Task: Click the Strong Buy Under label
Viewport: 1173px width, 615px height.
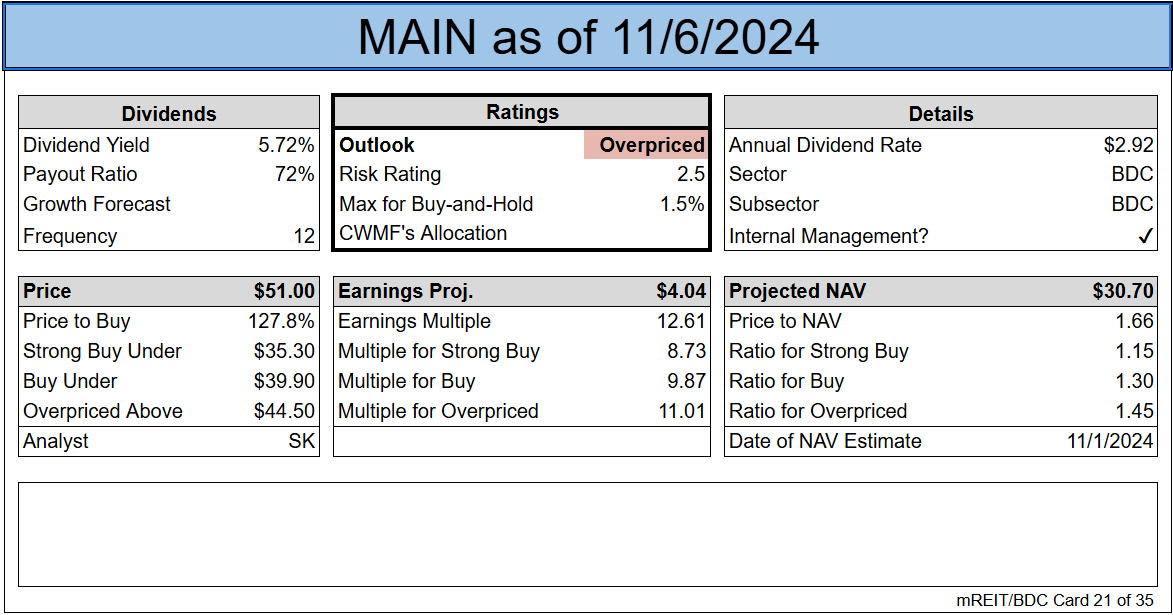Action: pyautogui.click(x=102, y=352)
